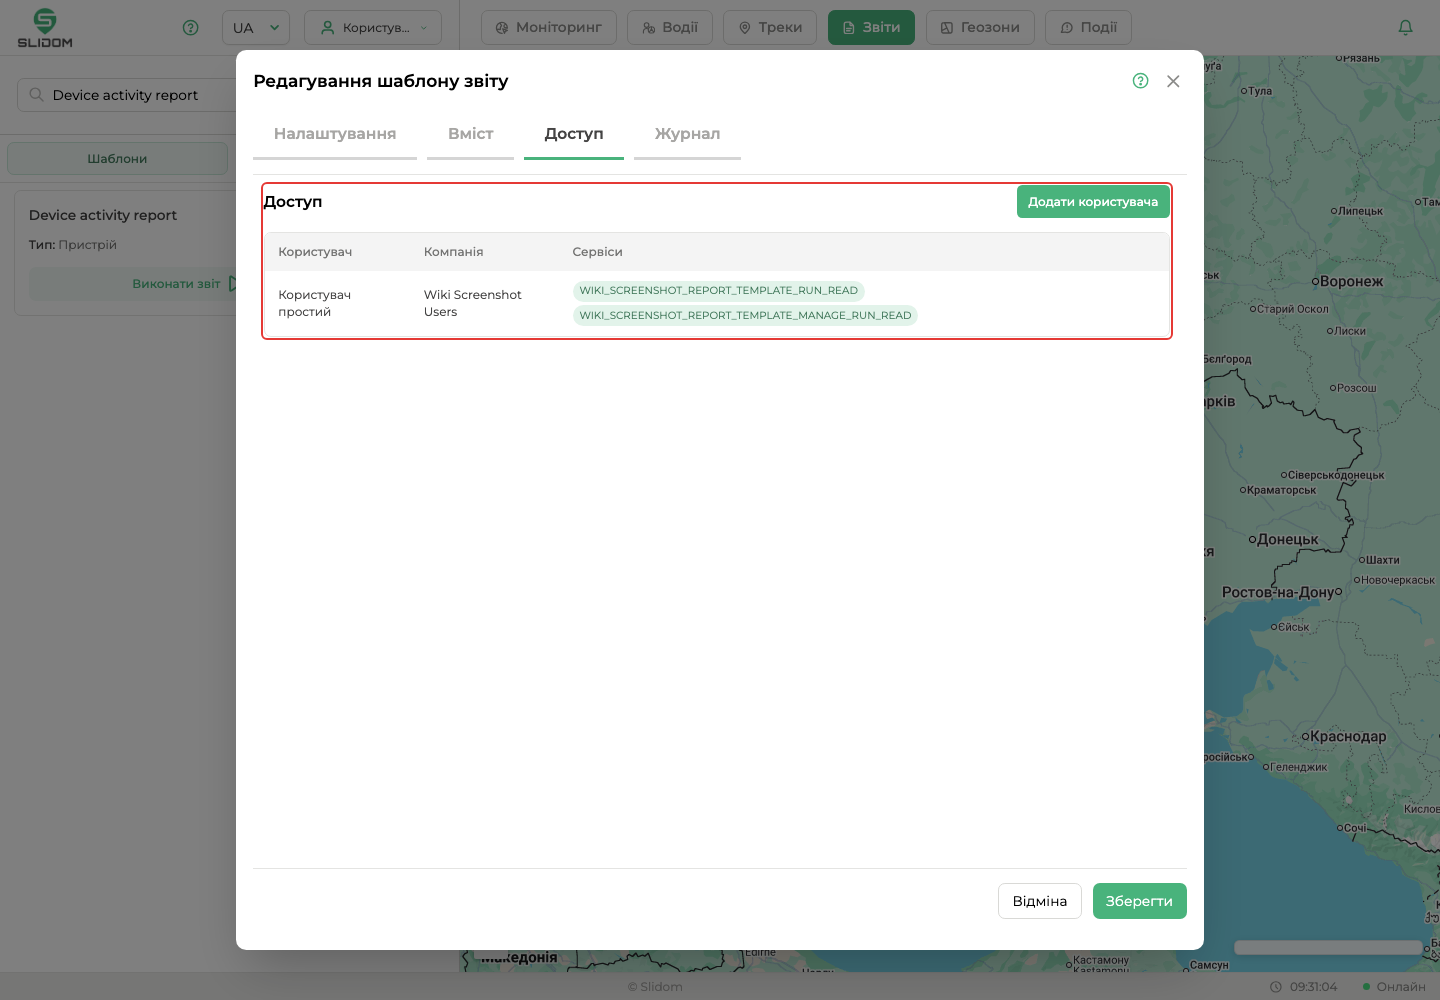Image resolution: width=1440 pixels, height=1000 pixels.
Task: Click the Device activity report search field
Action: click(x=127, y=95)
